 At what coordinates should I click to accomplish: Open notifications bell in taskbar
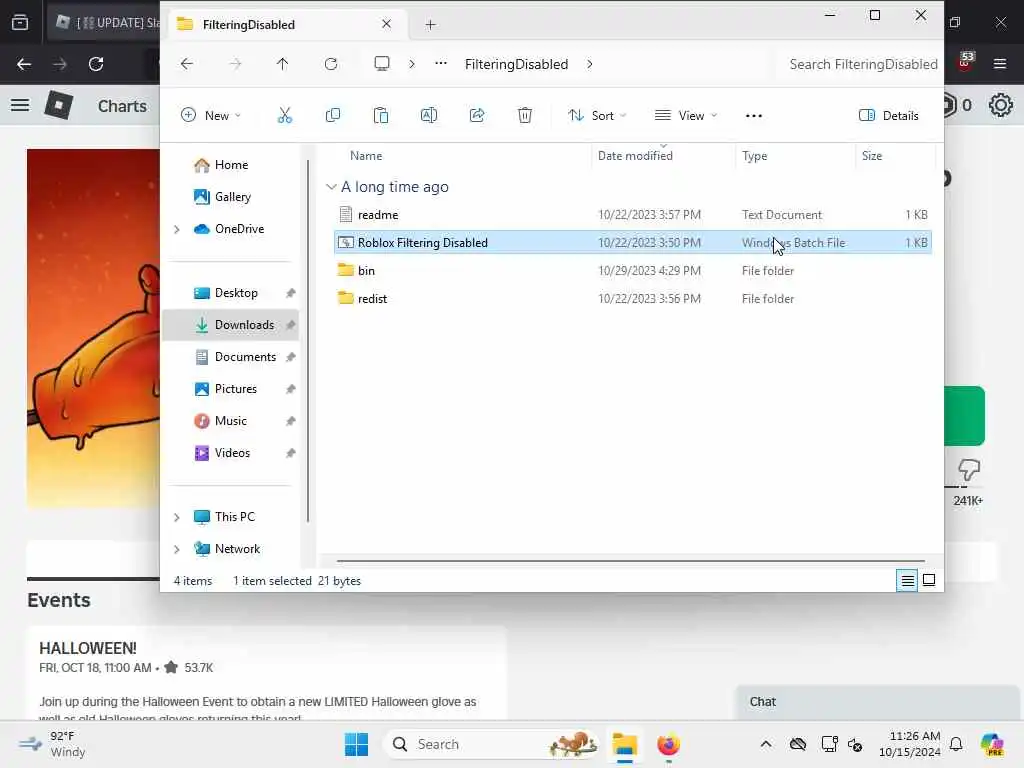pyautogui.click(x=956, y=744)
